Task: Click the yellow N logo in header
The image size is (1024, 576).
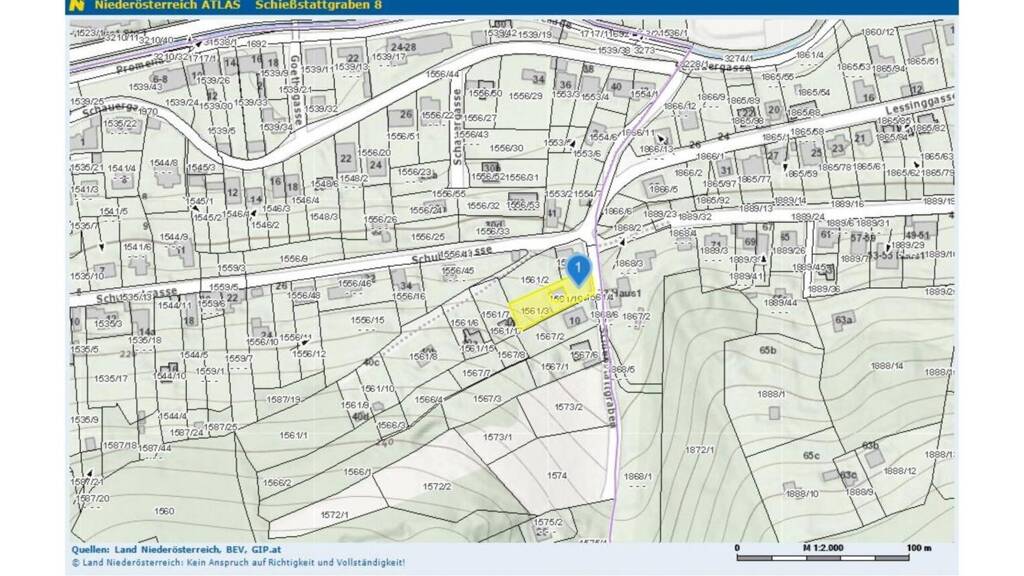Action: click(x=76, y=6)
